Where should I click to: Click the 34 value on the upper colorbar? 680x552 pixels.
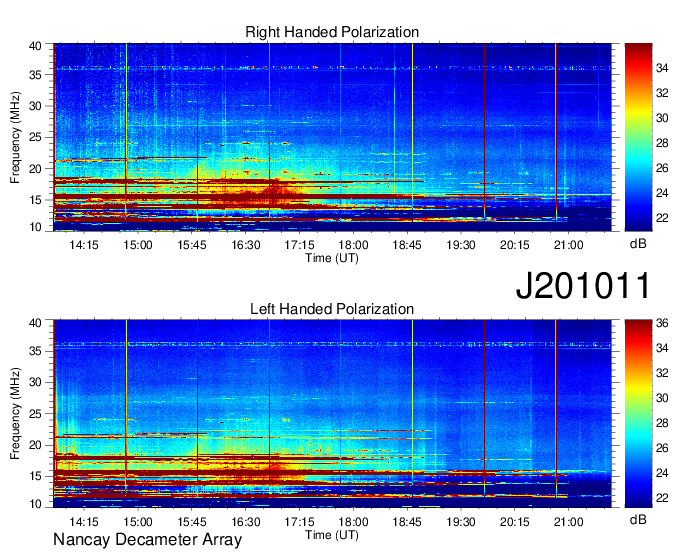[662, 68]
